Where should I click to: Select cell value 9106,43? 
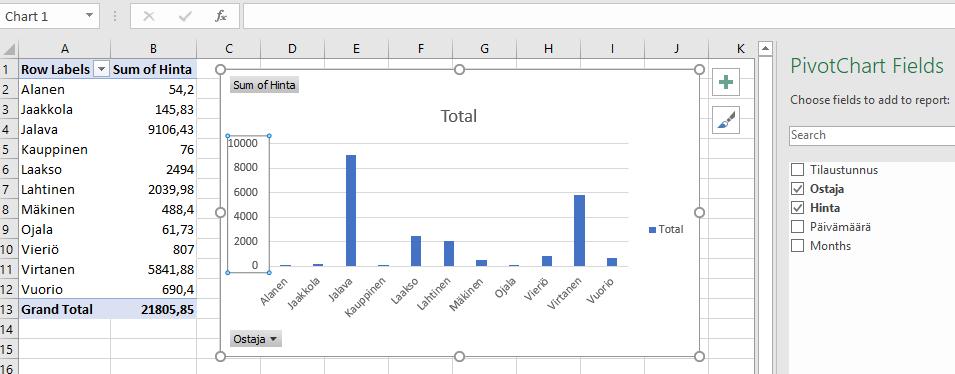153,130
